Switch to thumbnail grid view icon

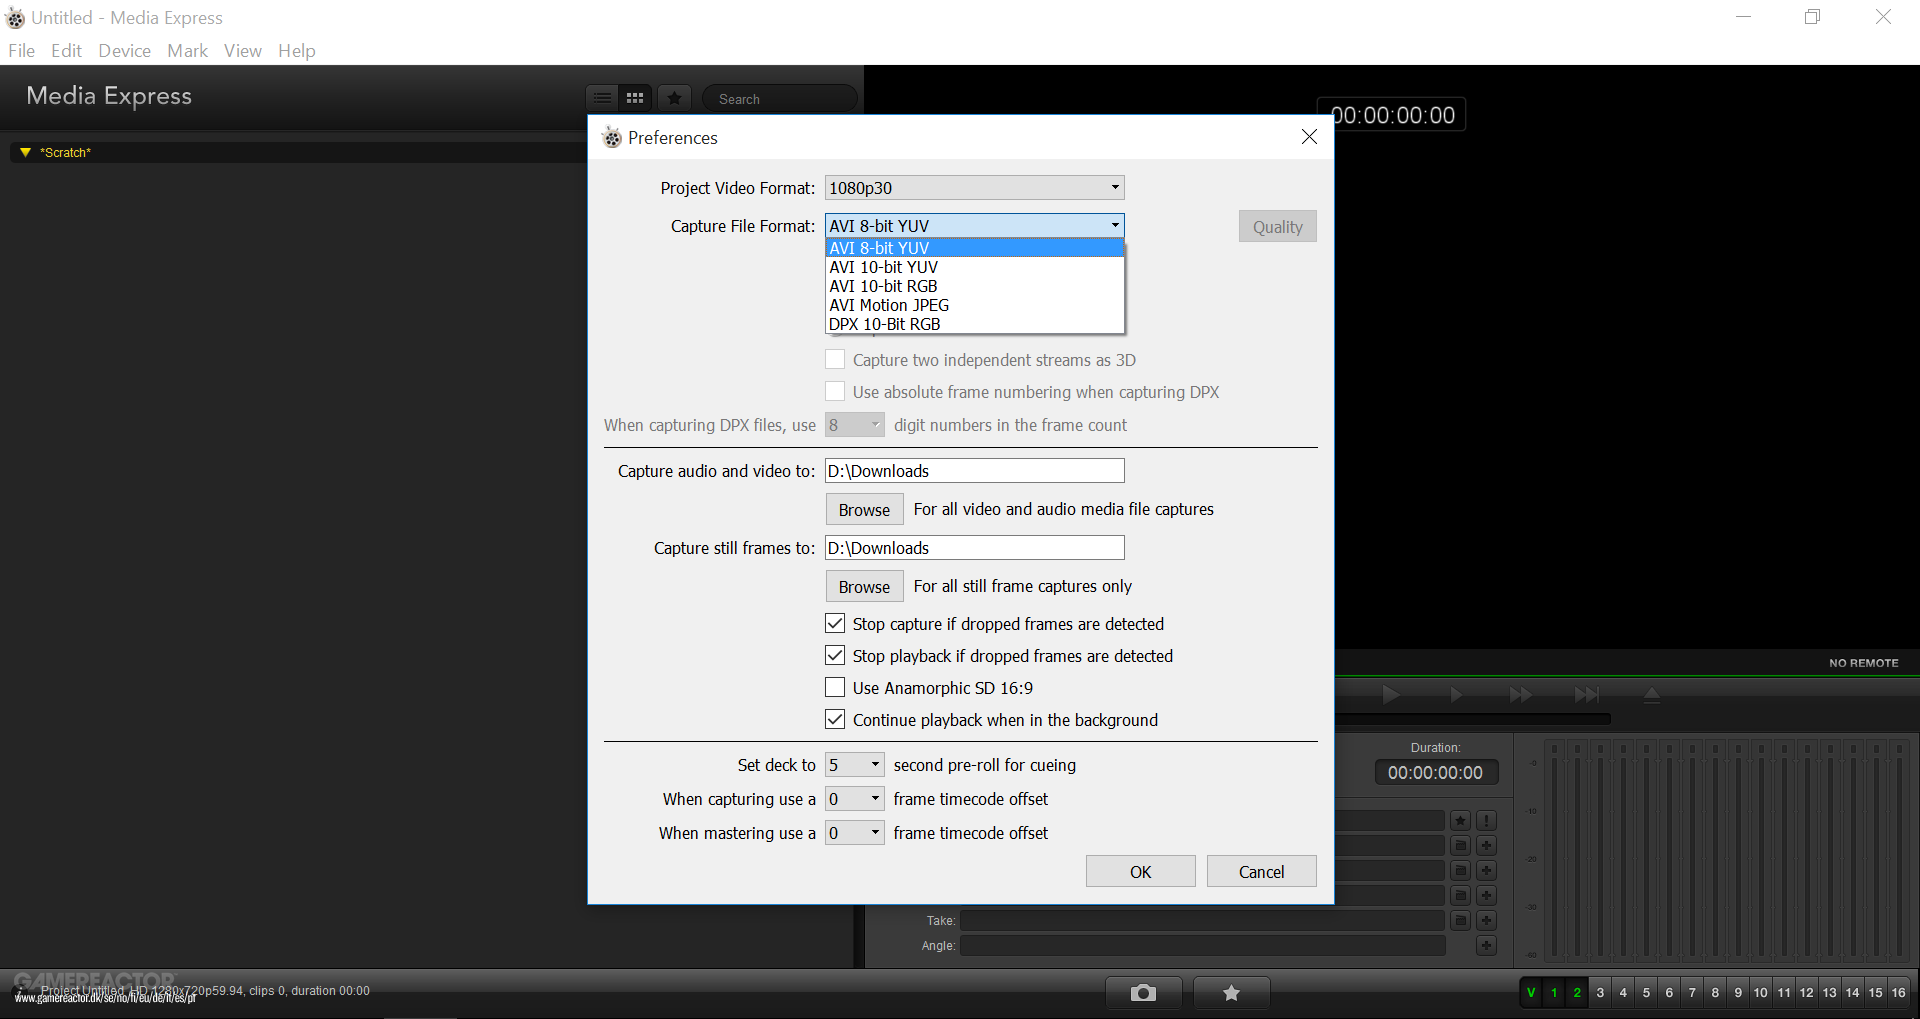[635, 98]
